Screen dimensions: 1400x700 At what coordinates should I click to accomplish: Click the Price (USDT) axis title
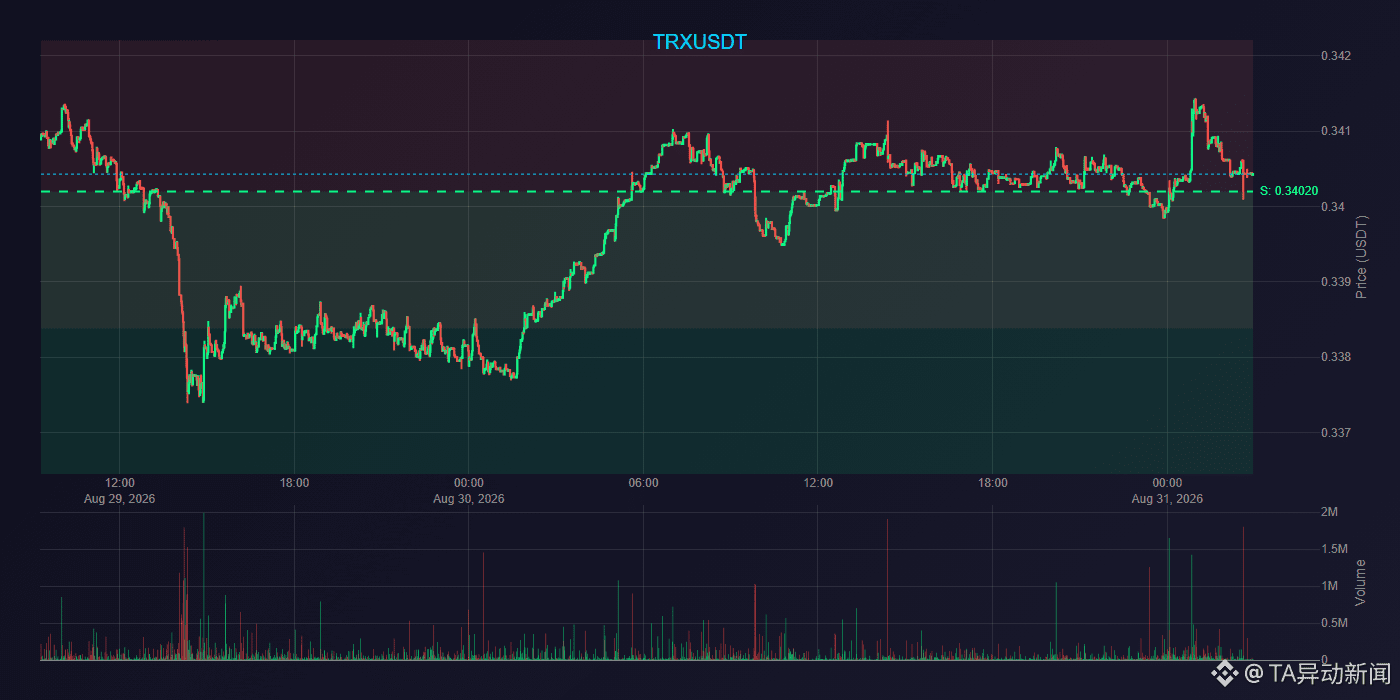(1361, 257)
